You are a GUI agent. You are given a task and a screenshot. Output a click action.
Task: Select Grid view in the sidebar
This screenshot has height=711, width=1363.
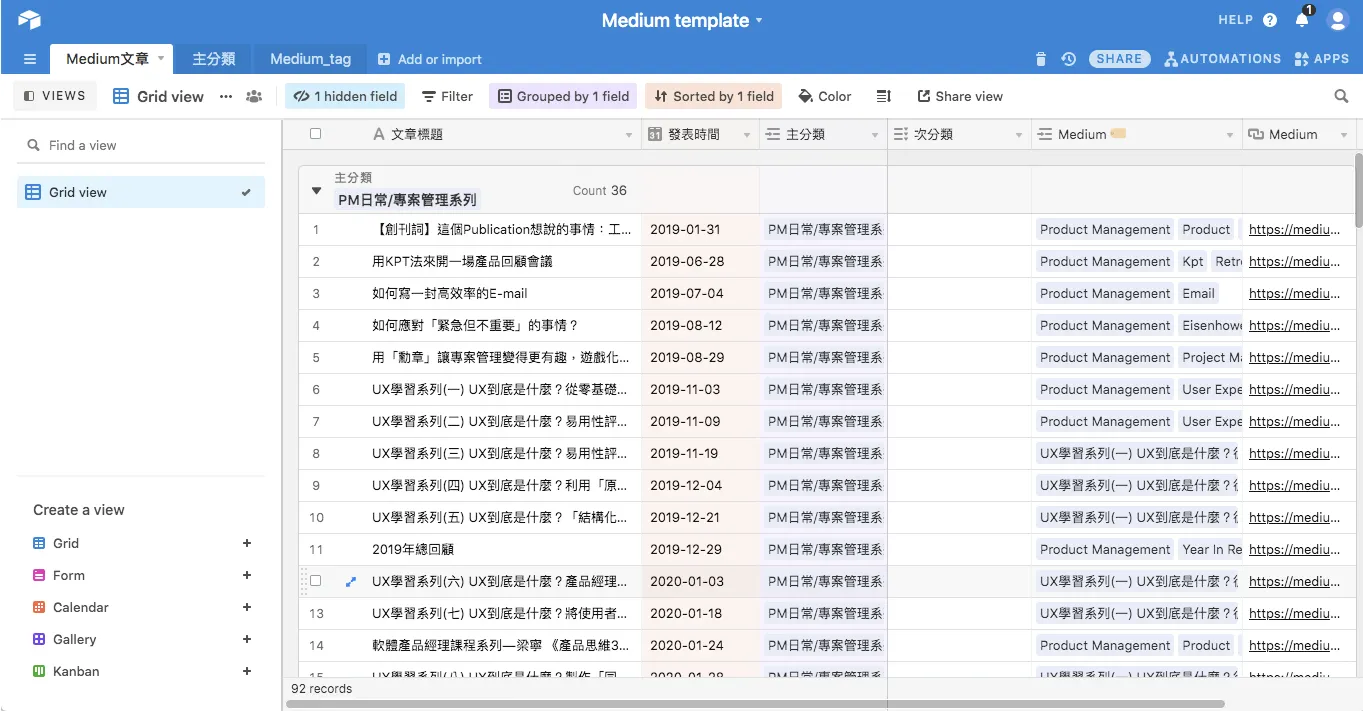pos(141,192)
